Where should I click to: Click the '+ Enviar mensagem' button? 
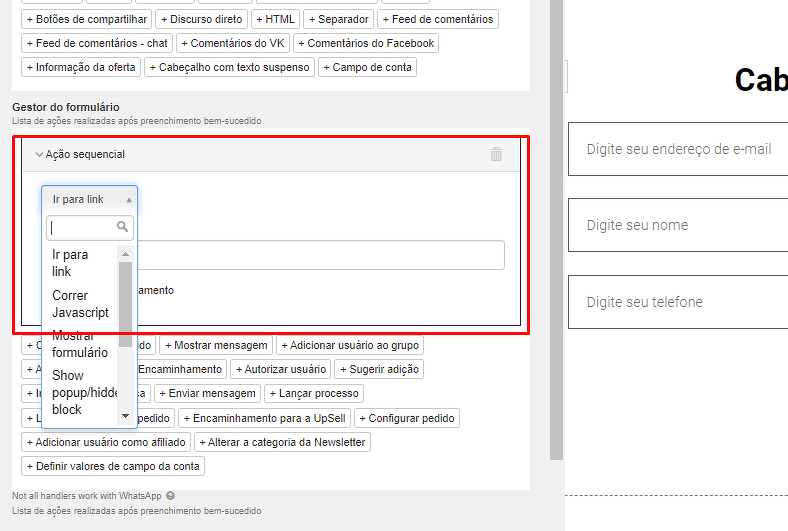point(207,394)
